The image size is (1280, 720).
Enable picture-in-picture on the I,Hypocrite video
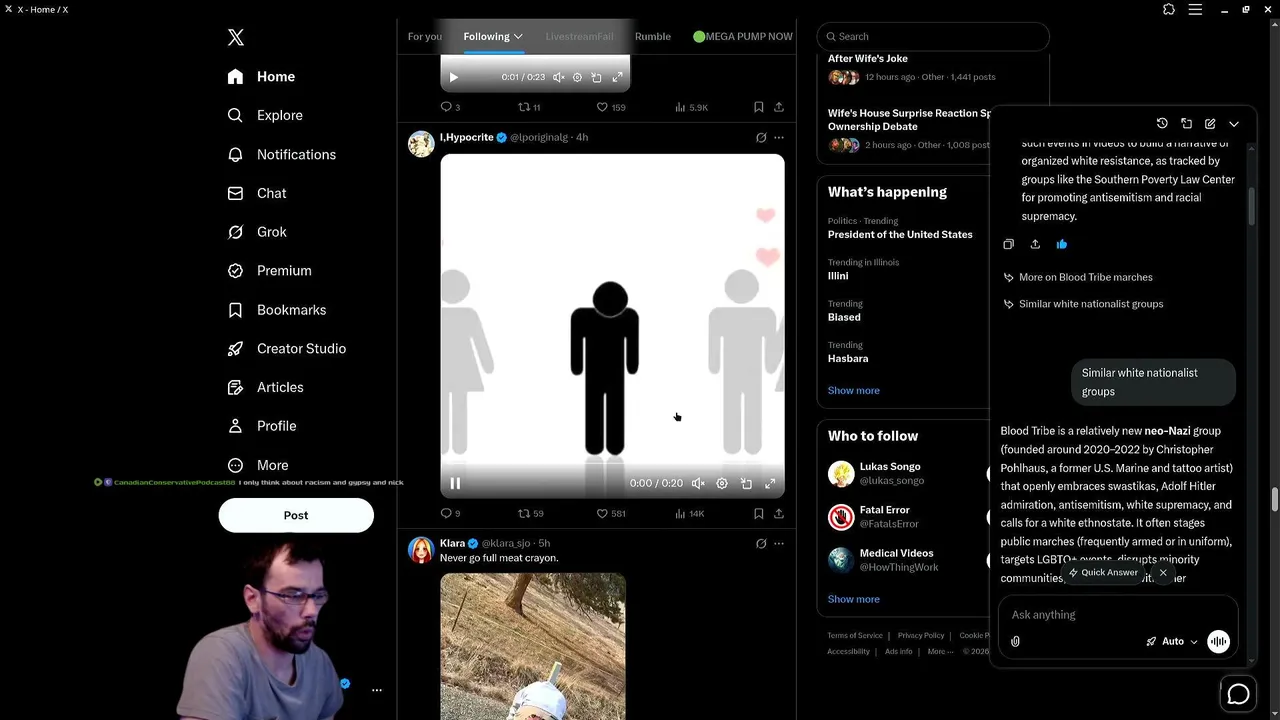(746, 483)
